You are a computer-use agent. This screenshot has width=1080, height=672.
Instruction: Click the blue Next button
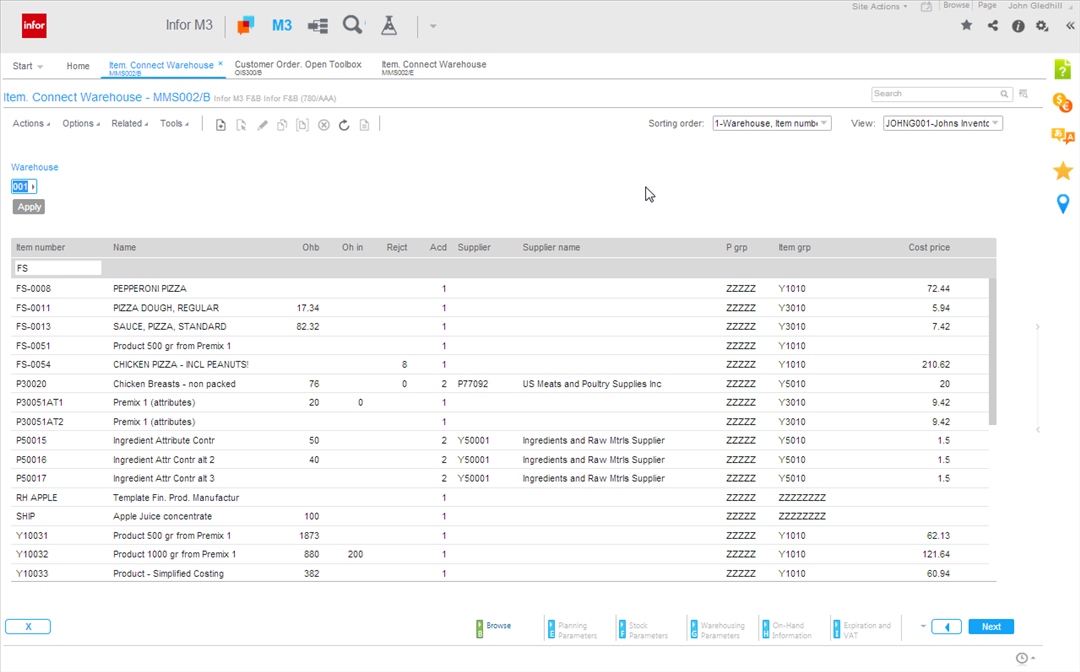coord(991,627)
